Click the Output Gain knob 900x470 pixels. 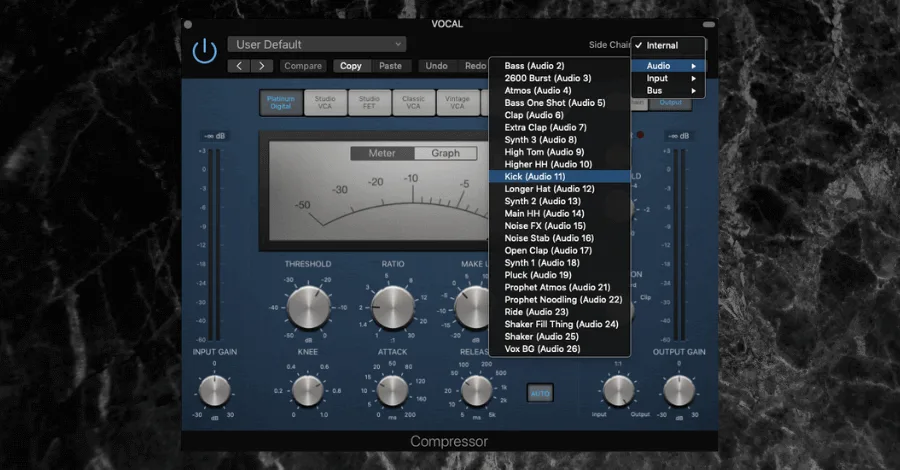pyautogui.click(x=679, y=391)
